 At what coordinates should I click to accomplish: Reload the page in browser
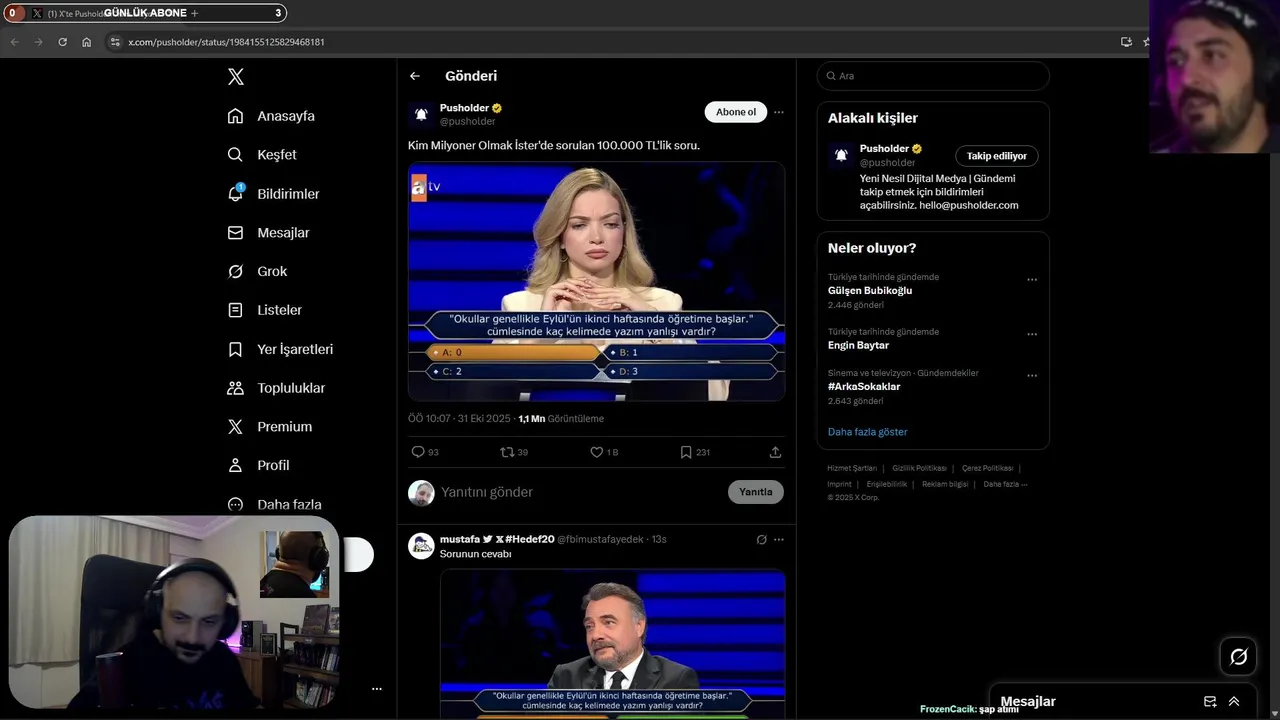coord(62,42)
